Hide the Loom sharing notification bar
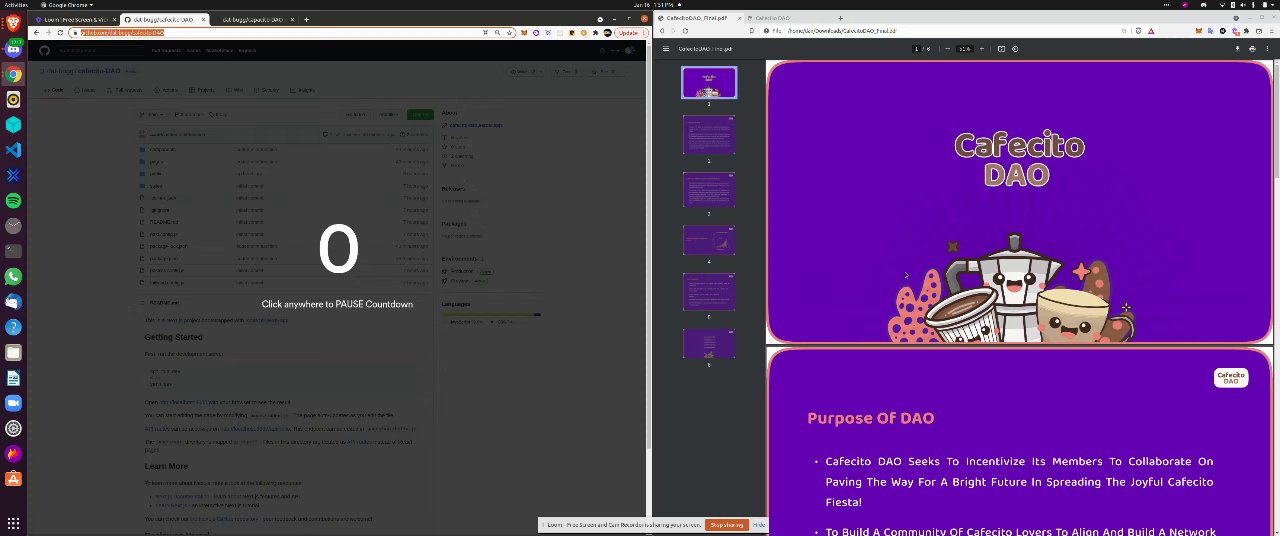The width and height of the screenshot is (1280, 536). [759, 525]
